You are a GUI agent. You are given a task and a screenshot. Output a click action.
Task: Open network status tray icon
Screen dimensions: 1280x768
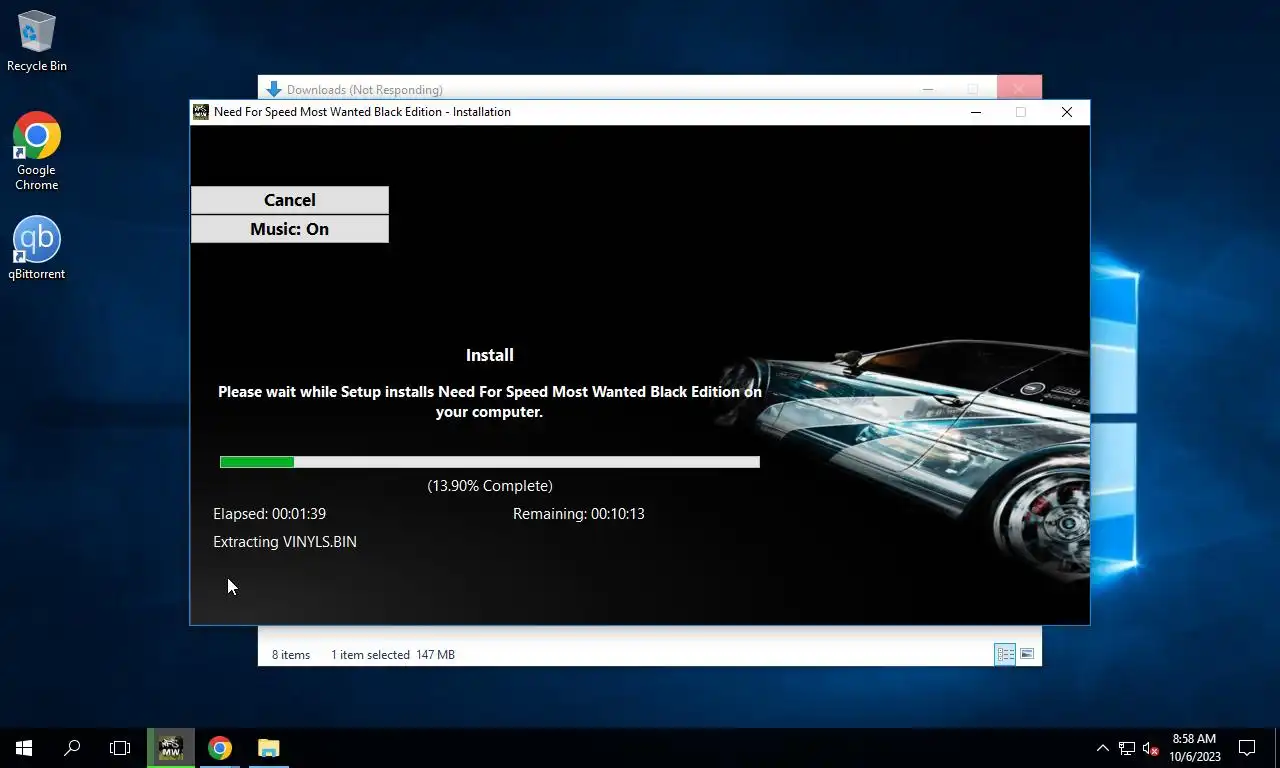coord(1127,748)
